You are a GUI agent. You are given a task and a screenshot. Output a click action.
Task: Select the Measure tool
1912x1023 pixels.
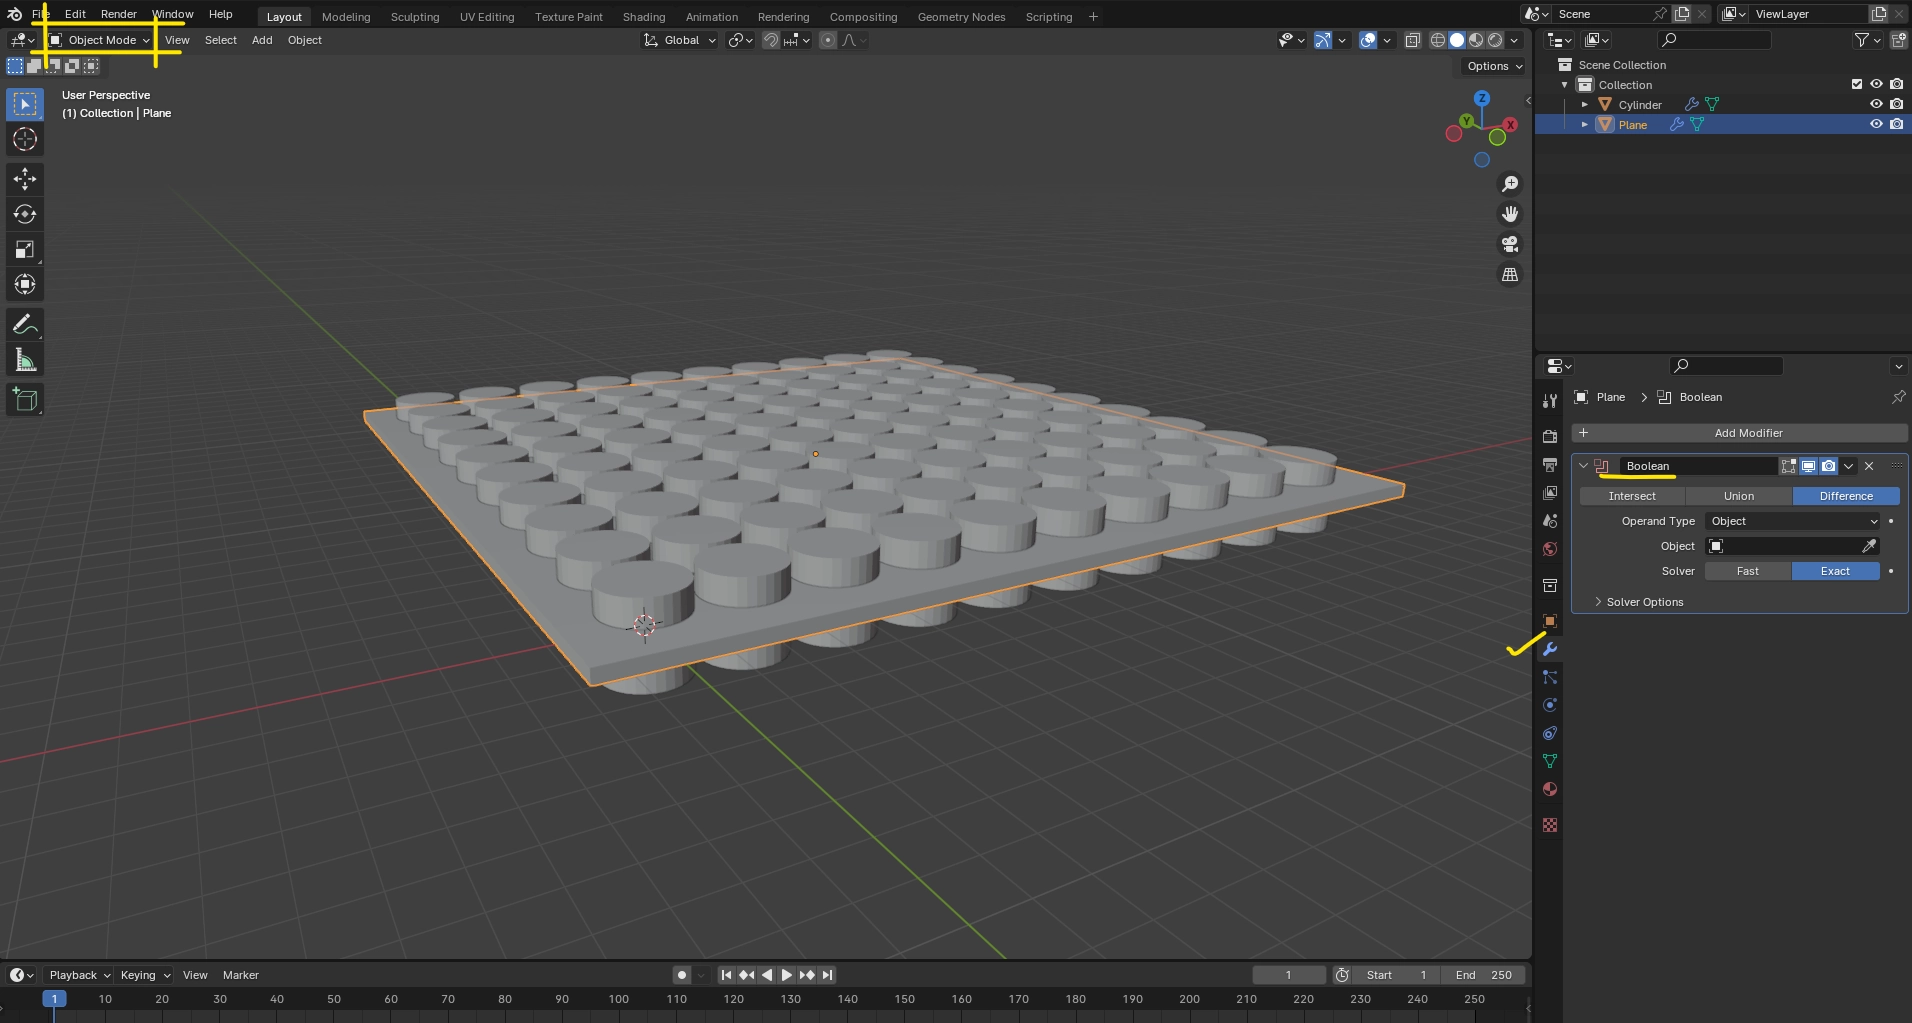tap(24, 358)
